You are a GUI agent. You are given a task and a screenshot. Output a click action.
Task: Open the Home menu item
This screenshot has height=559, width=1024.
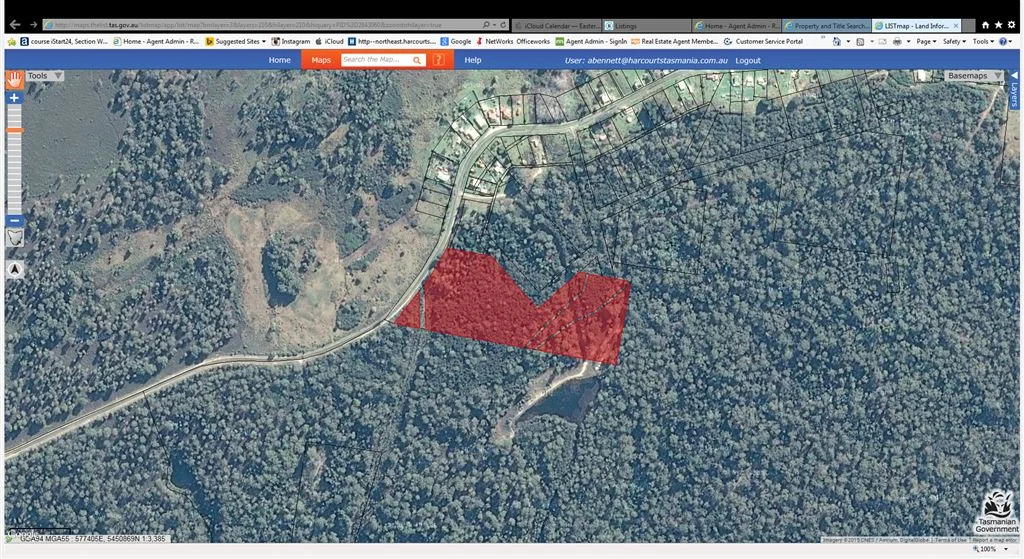coord(280,60)
